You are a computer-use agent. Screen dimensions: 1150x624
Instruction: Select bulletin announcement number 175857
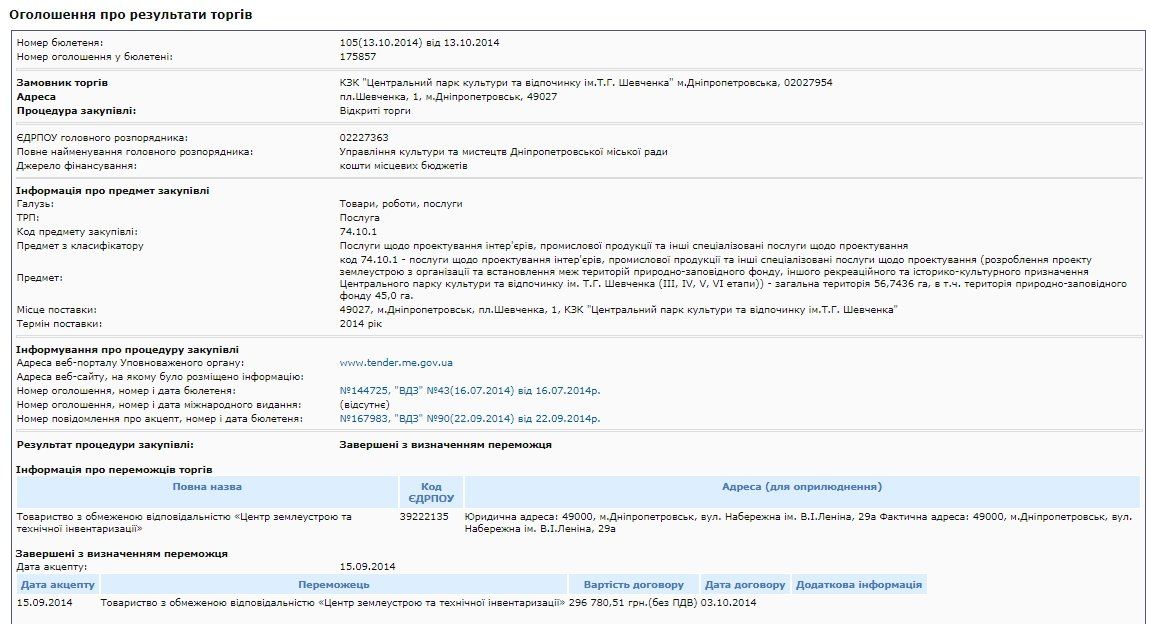pyautogui.click(x=358, y=57)
